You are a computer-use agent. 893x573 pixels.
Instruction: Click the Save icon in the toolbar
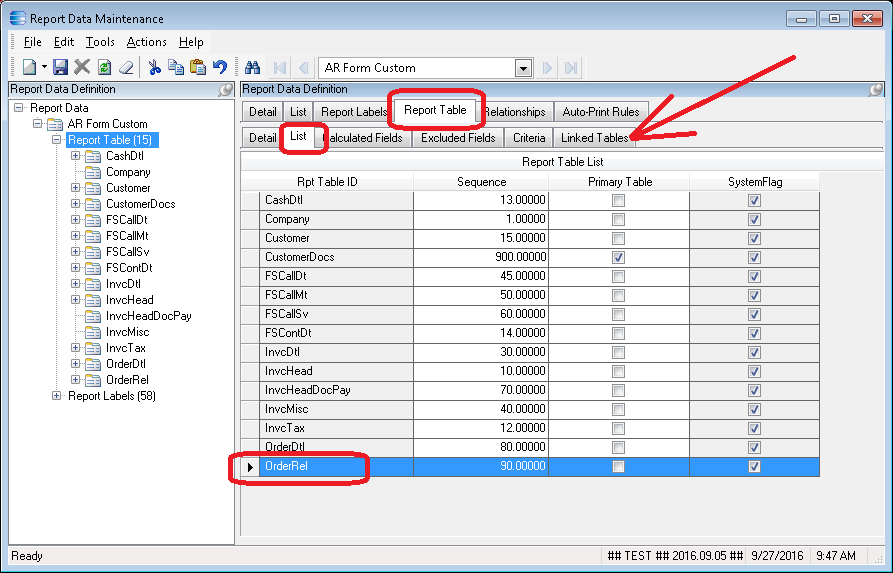pyautogui.click(x=60, y=68)
